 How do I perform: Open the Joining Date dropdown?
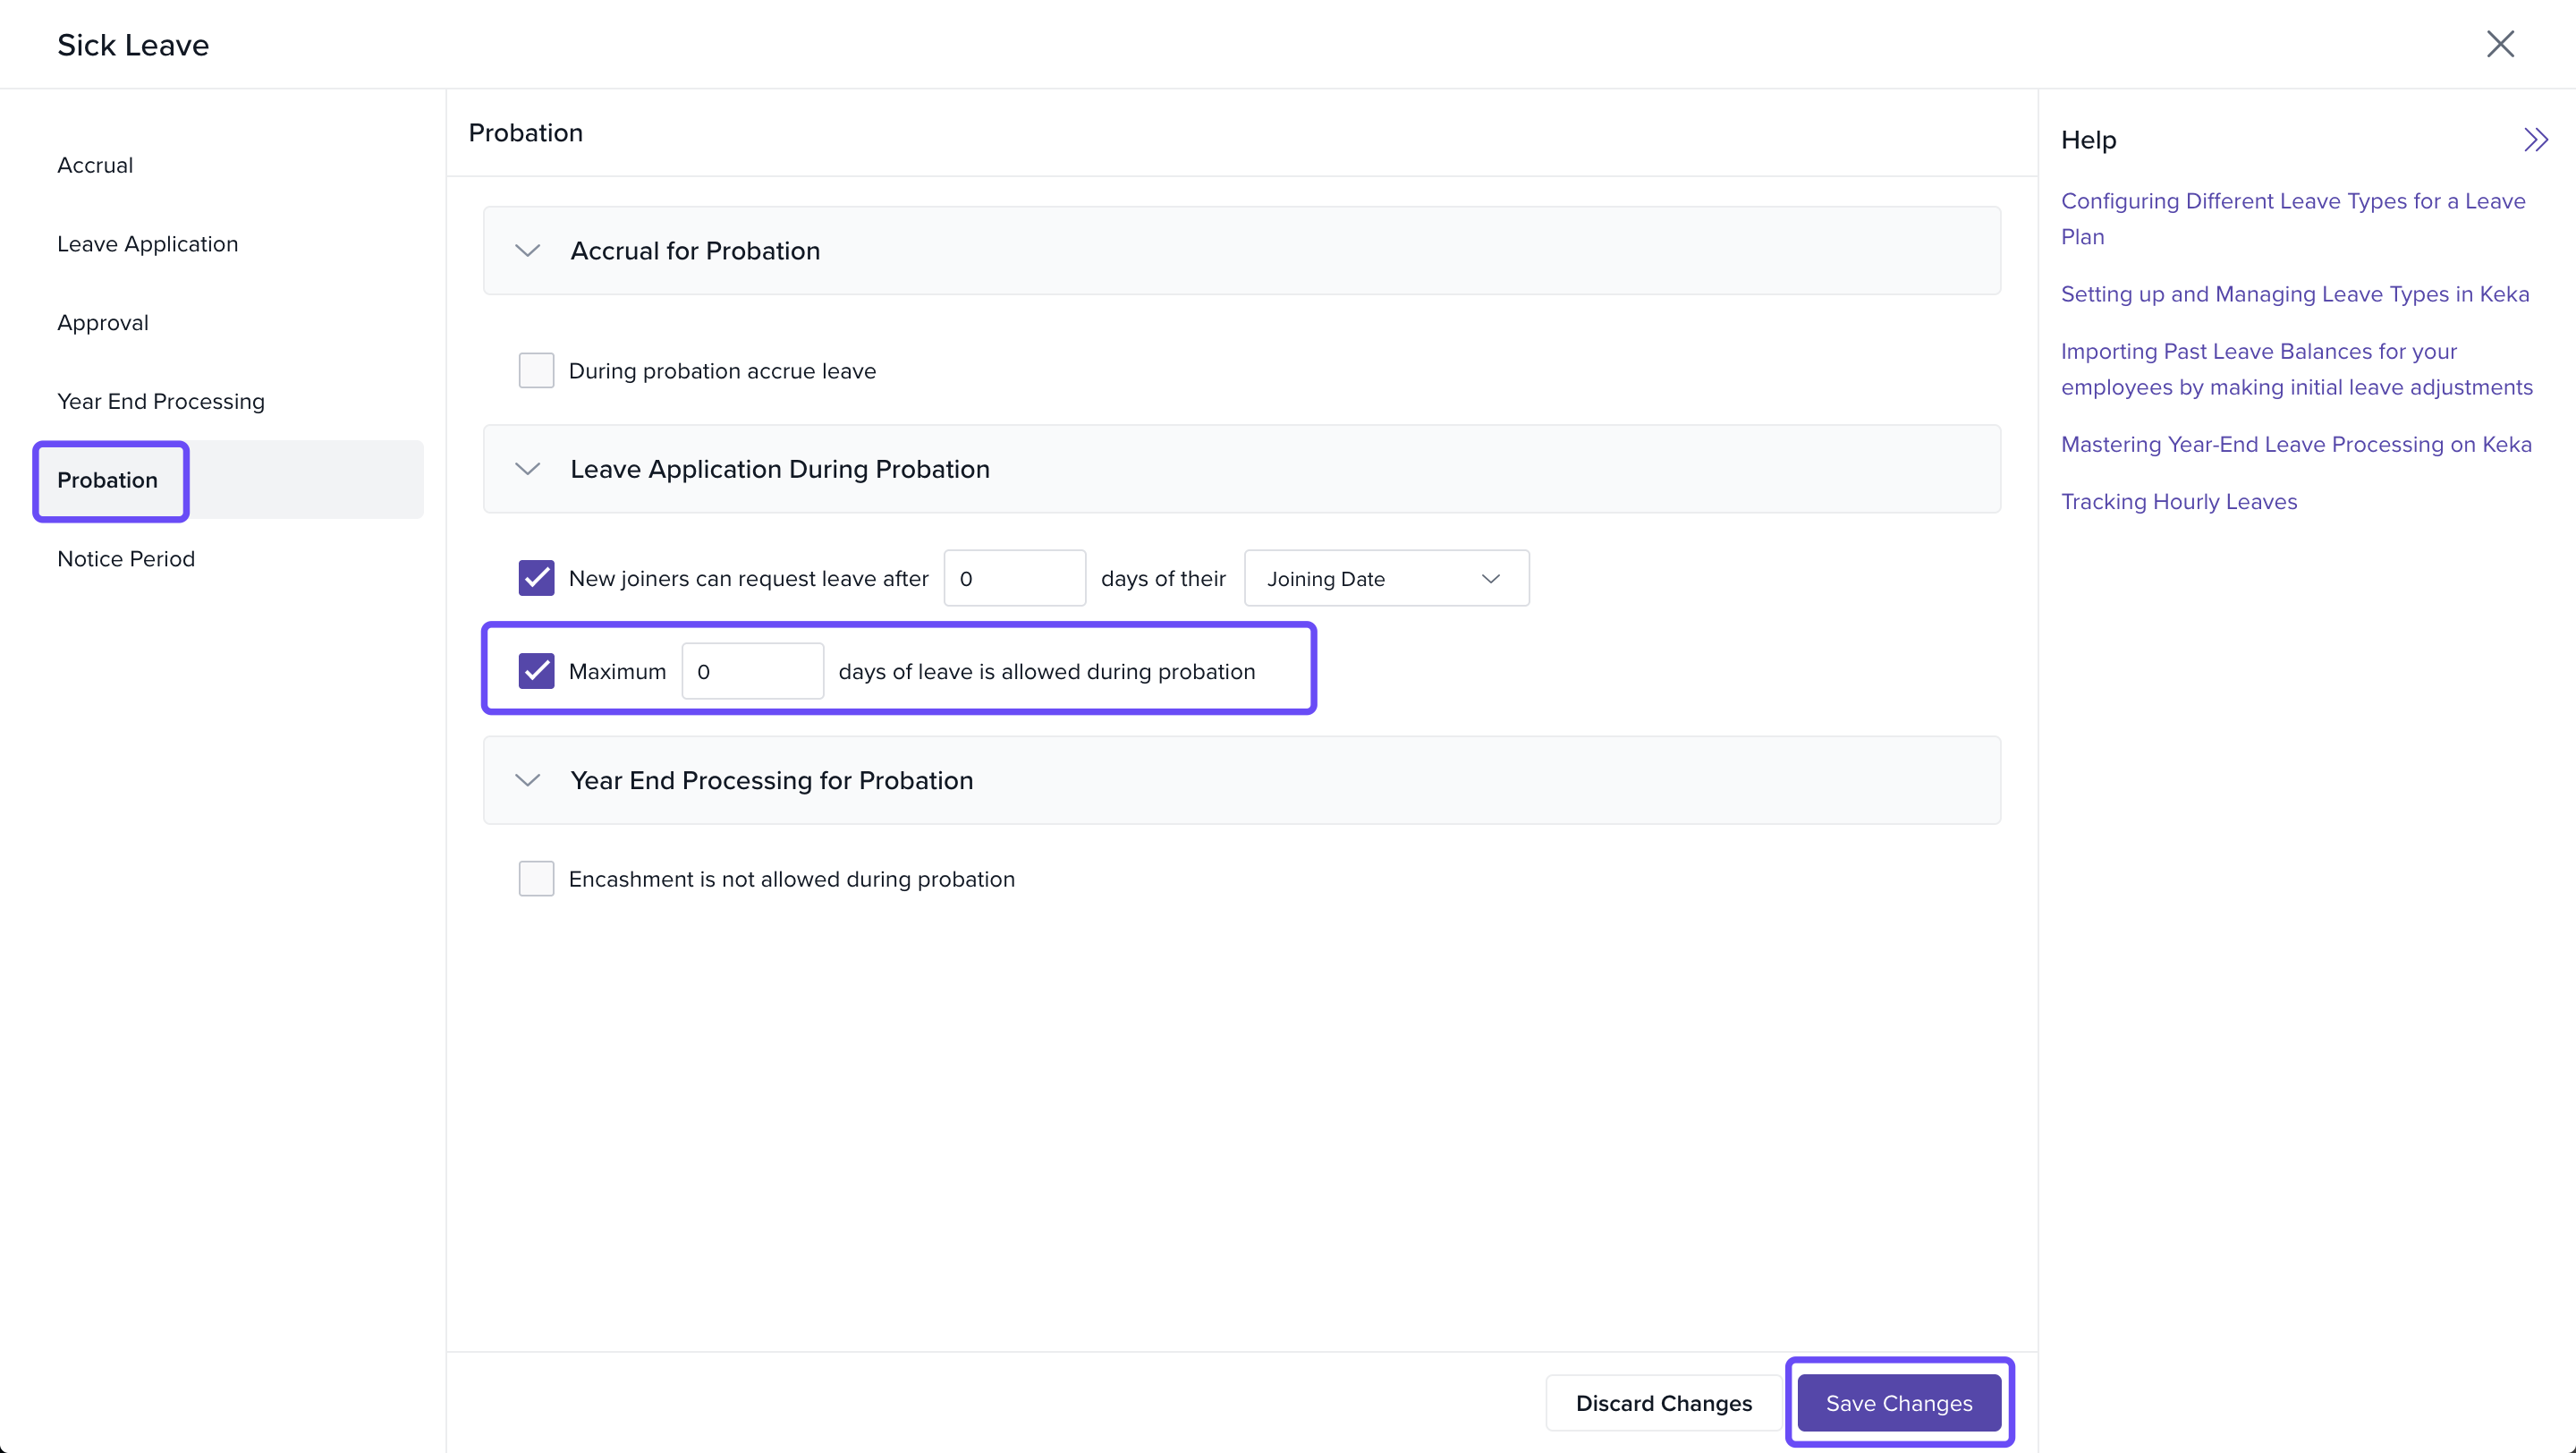[x=1386, y=579]
